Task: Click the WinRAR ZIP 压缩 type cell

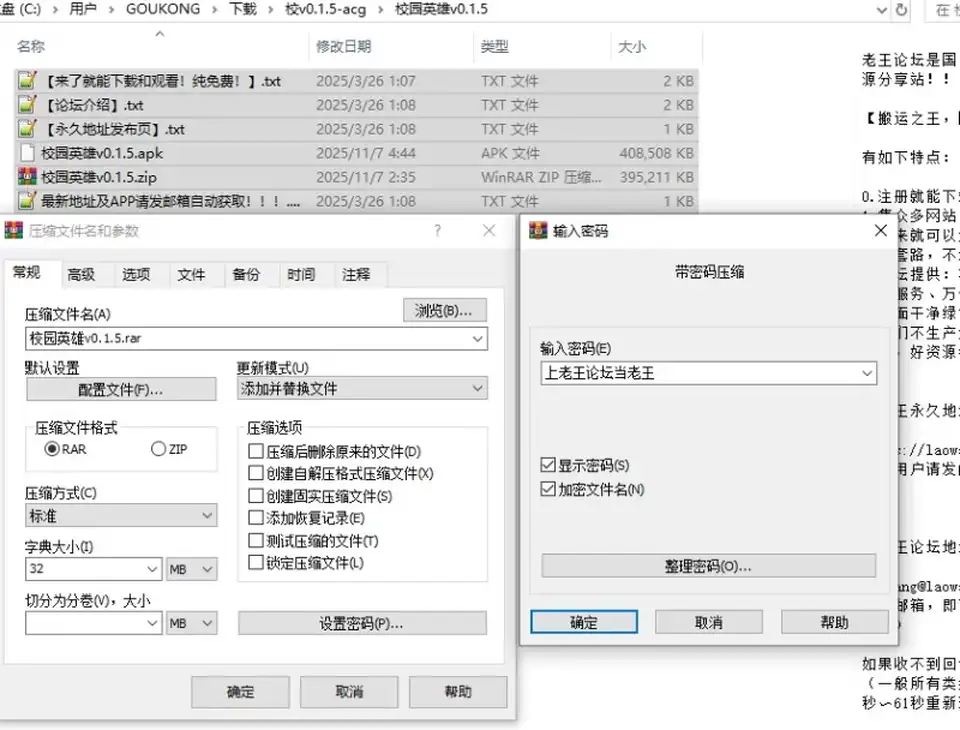Action: 541,177
